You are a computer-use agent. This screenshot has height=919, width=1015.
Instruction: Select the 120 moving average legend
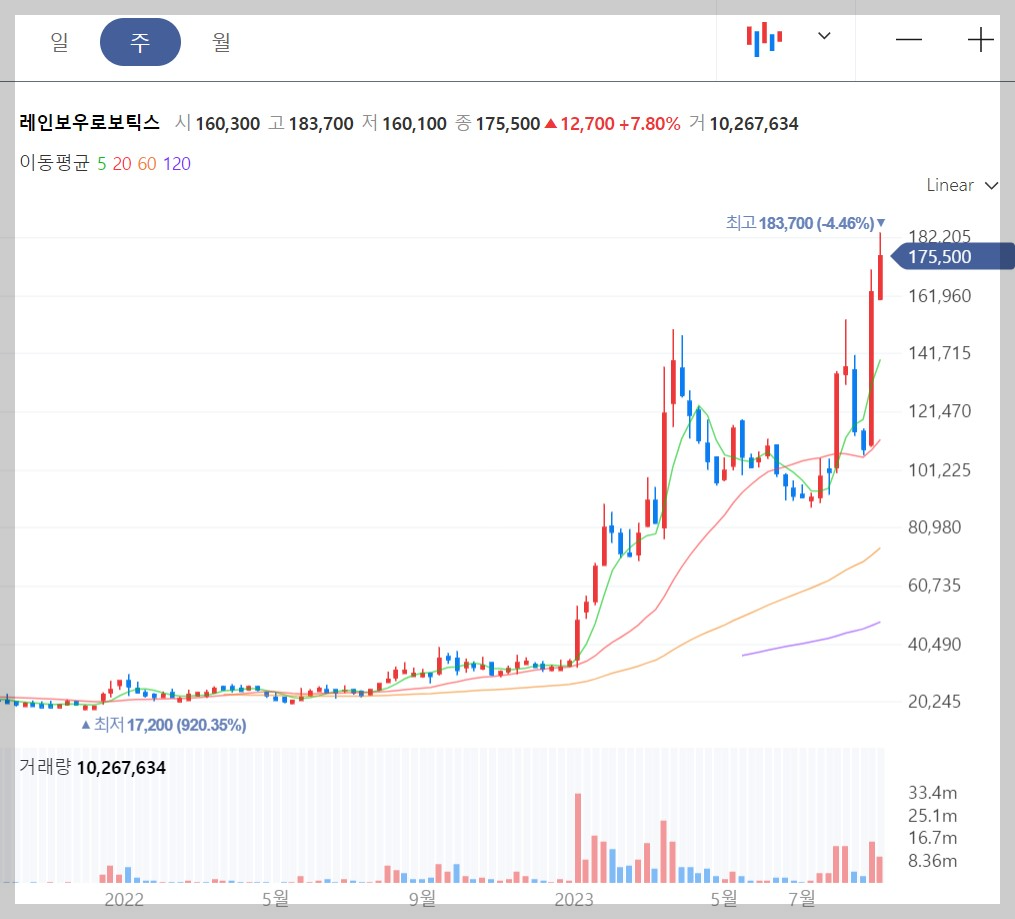[177, 164]
